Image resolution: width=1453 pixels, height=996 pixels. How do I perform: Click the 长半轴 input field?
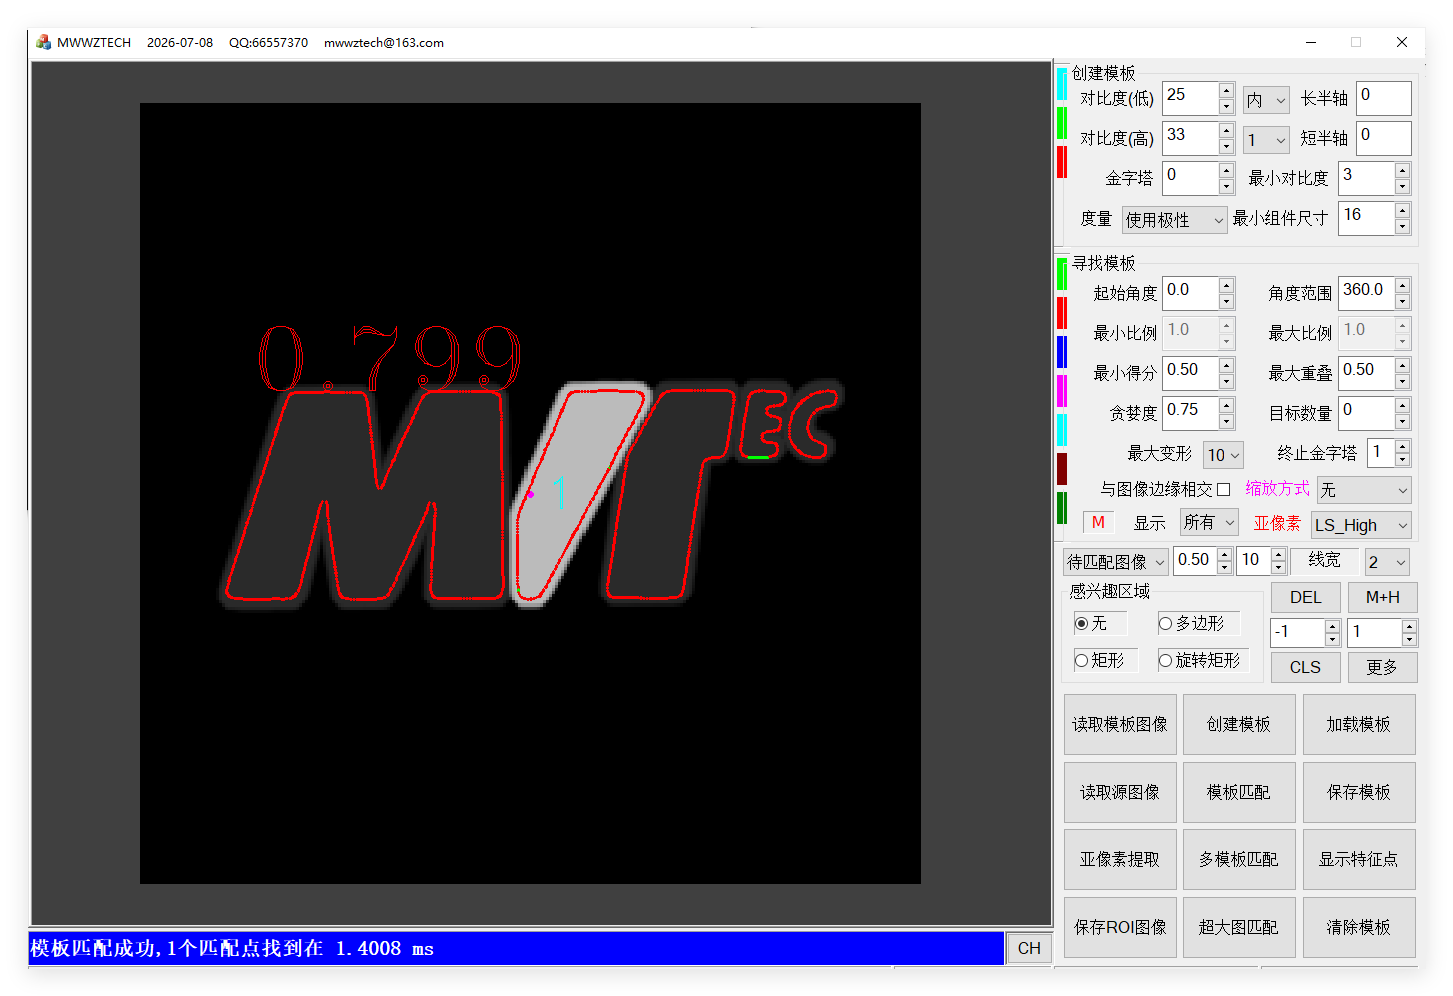pos(1384,98)
